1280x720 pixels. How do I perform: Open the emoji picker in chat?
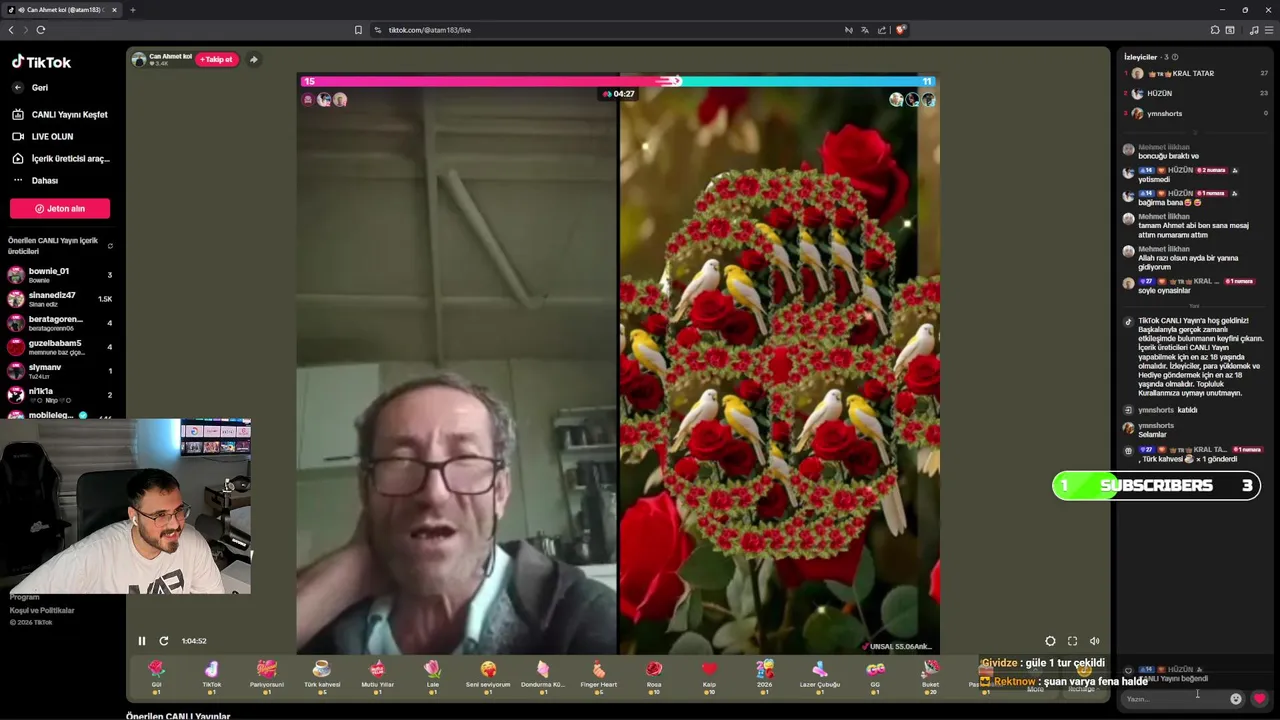[1236, 699]
